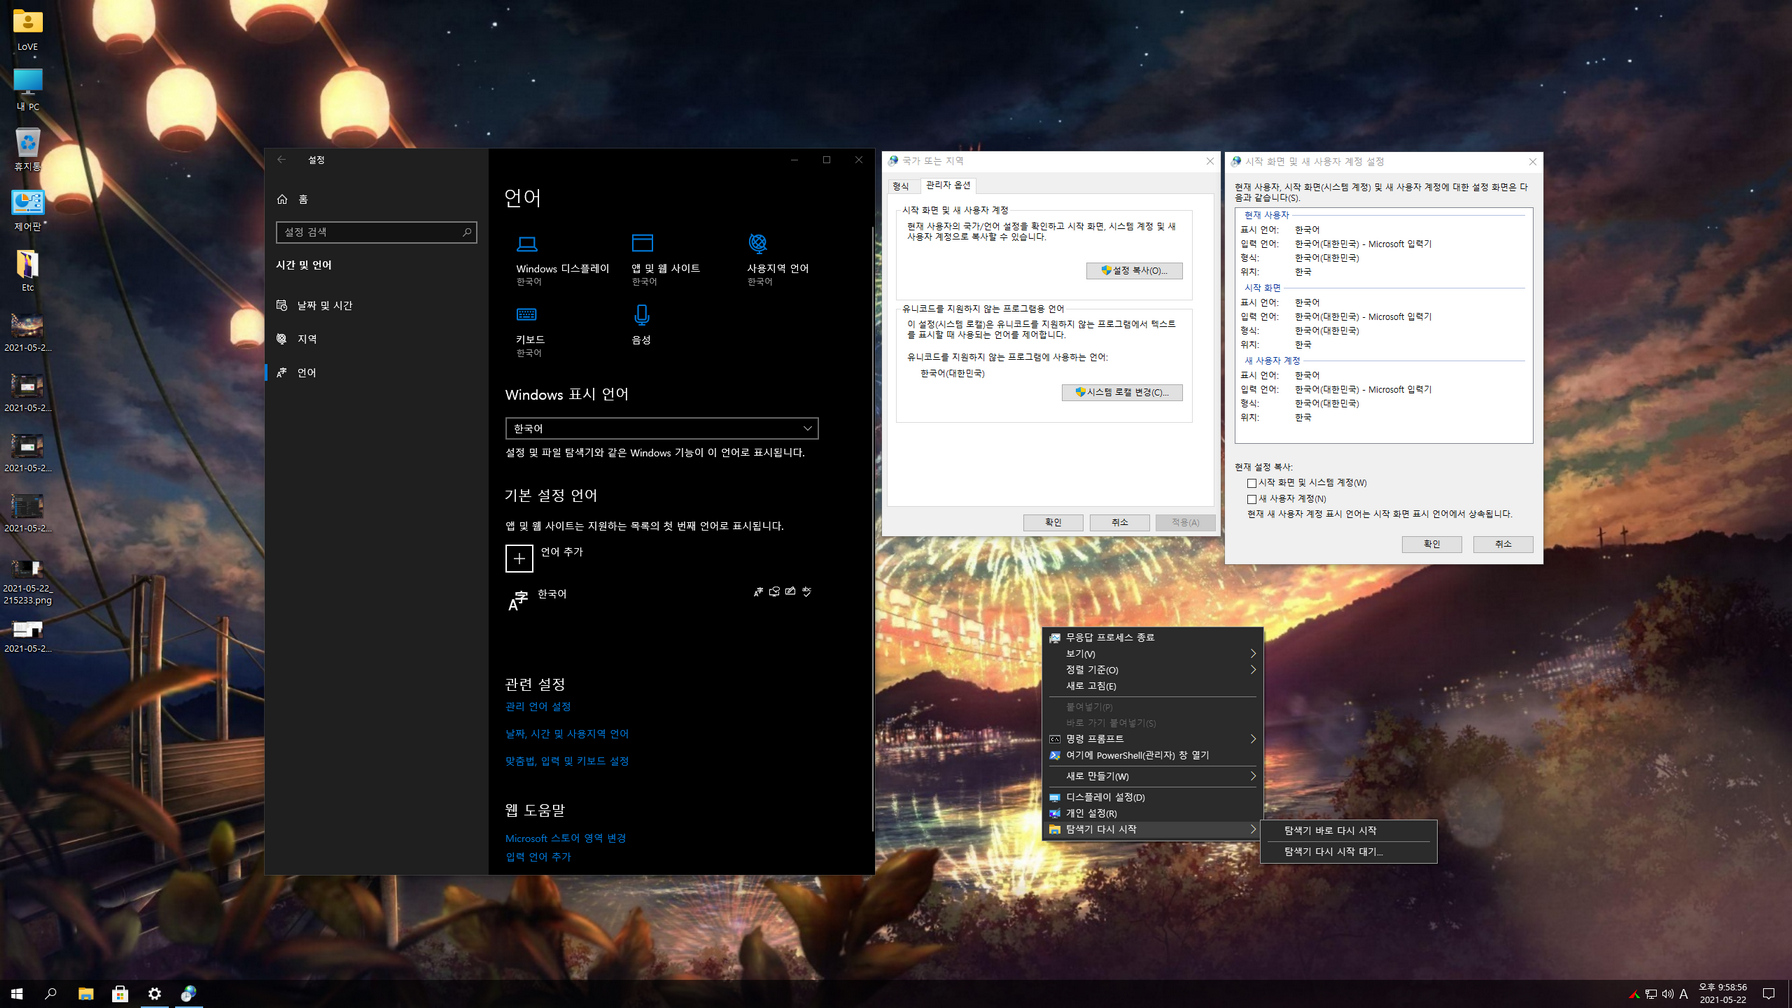Open the 음성 microphone icon
Image resolution: width=1792 pixels, height=1008 pixels.
pos(642,315)
